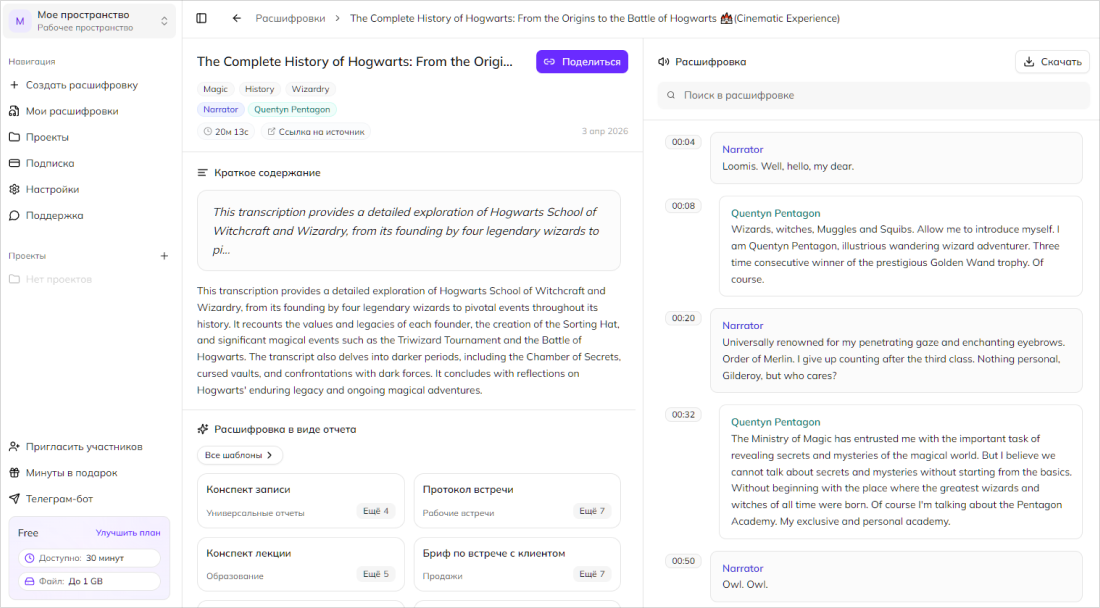Open Настройки in the sidebar

click(52, 189)
